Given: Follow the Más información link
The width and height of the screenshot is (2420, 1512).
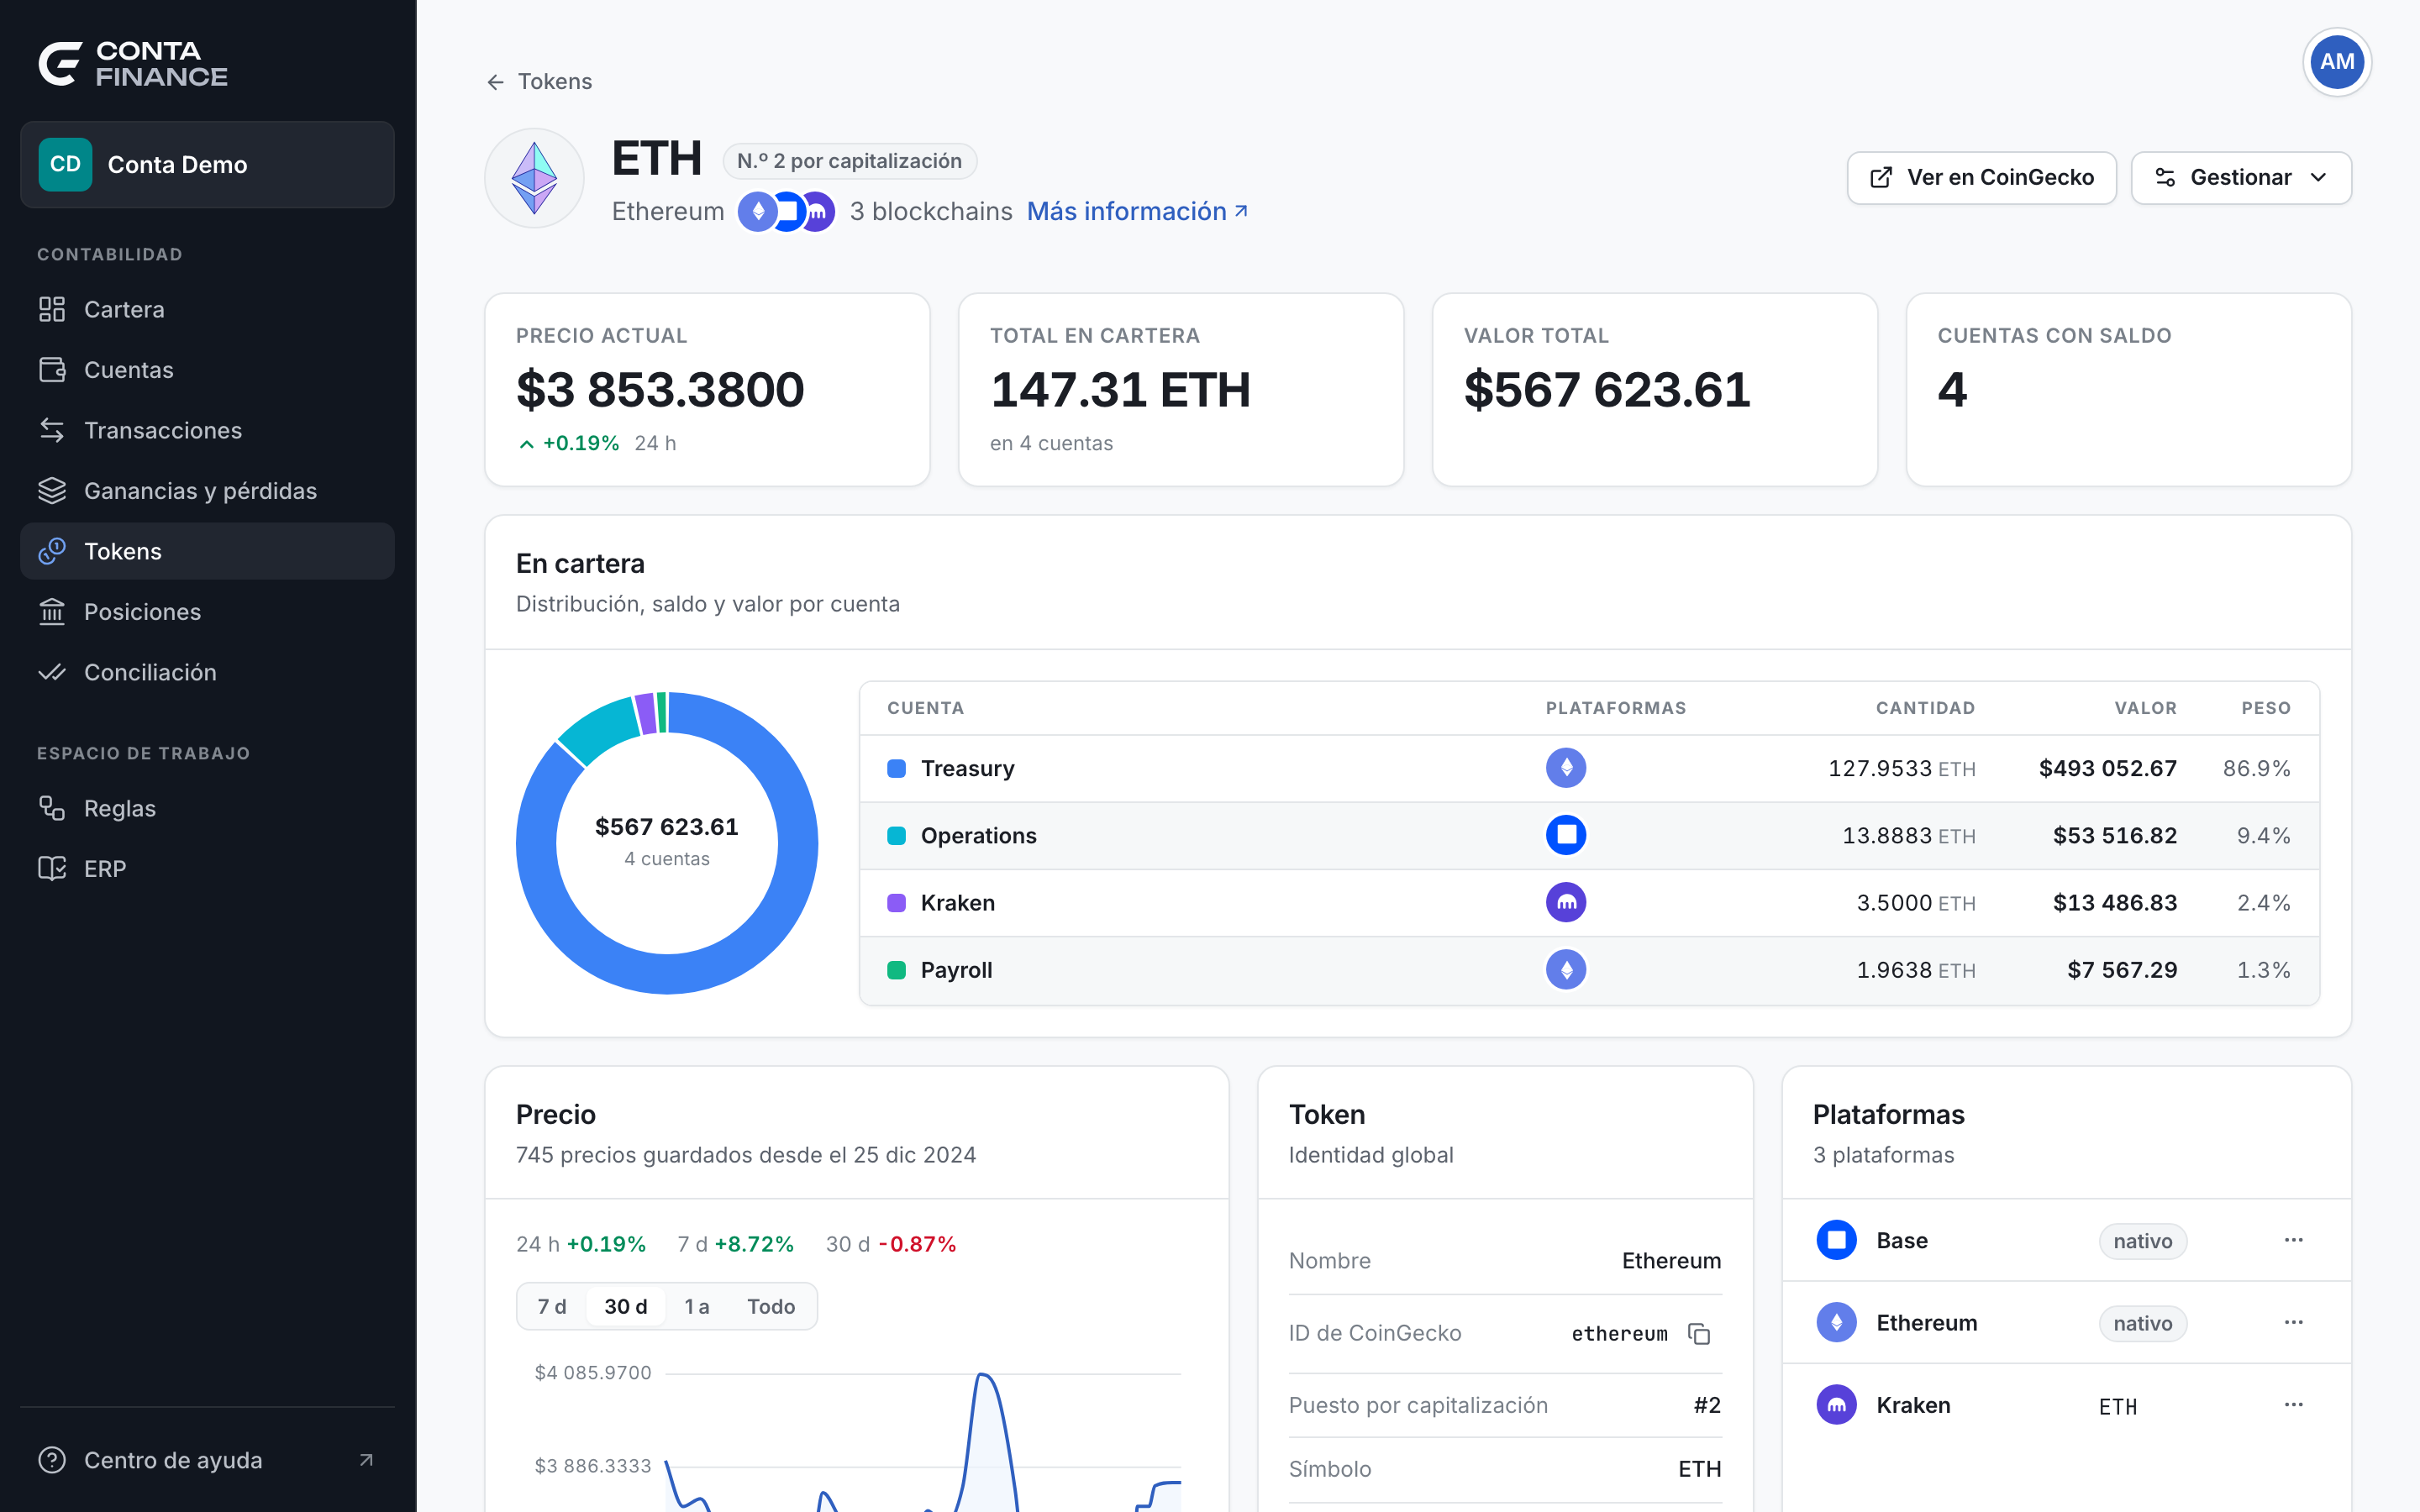Looking at the screenshot, I should click(x=1137, y=212).
